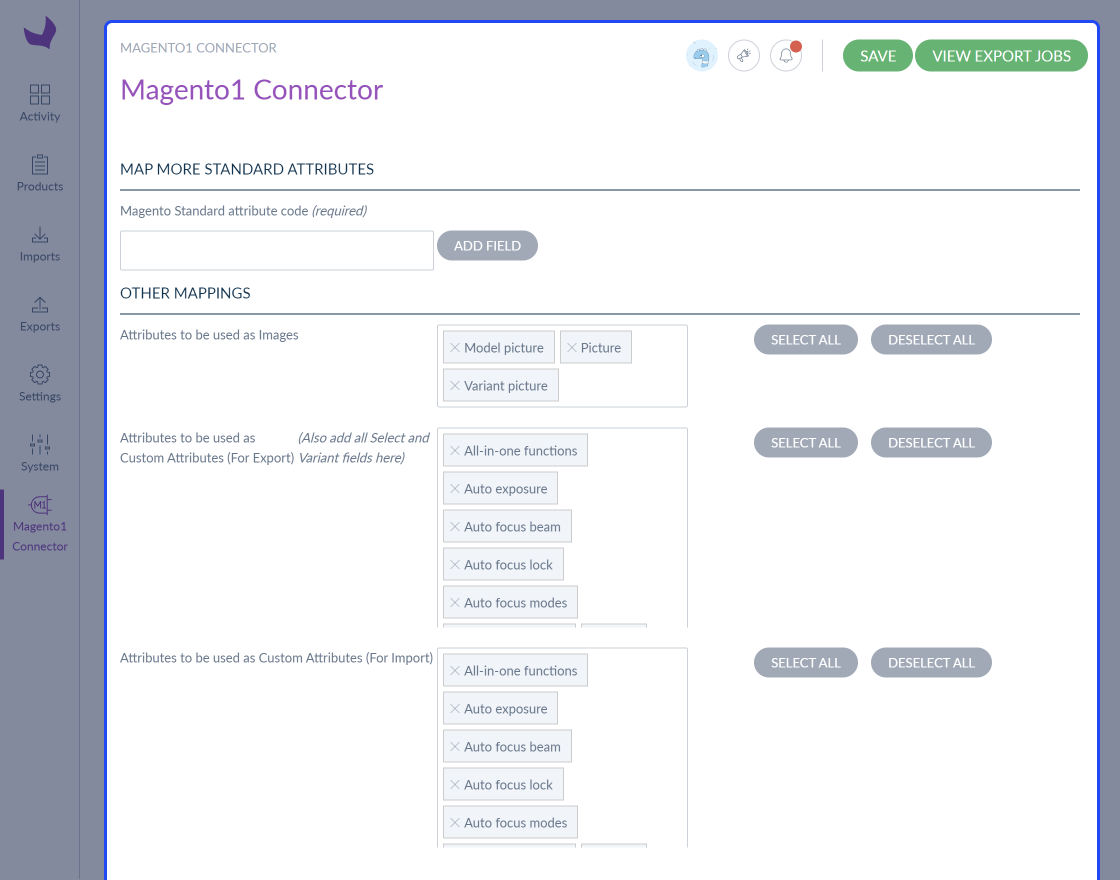This screenshot has height=880, width=1120.
Task: Click the user avatar icon
Action: click(701, 56)
